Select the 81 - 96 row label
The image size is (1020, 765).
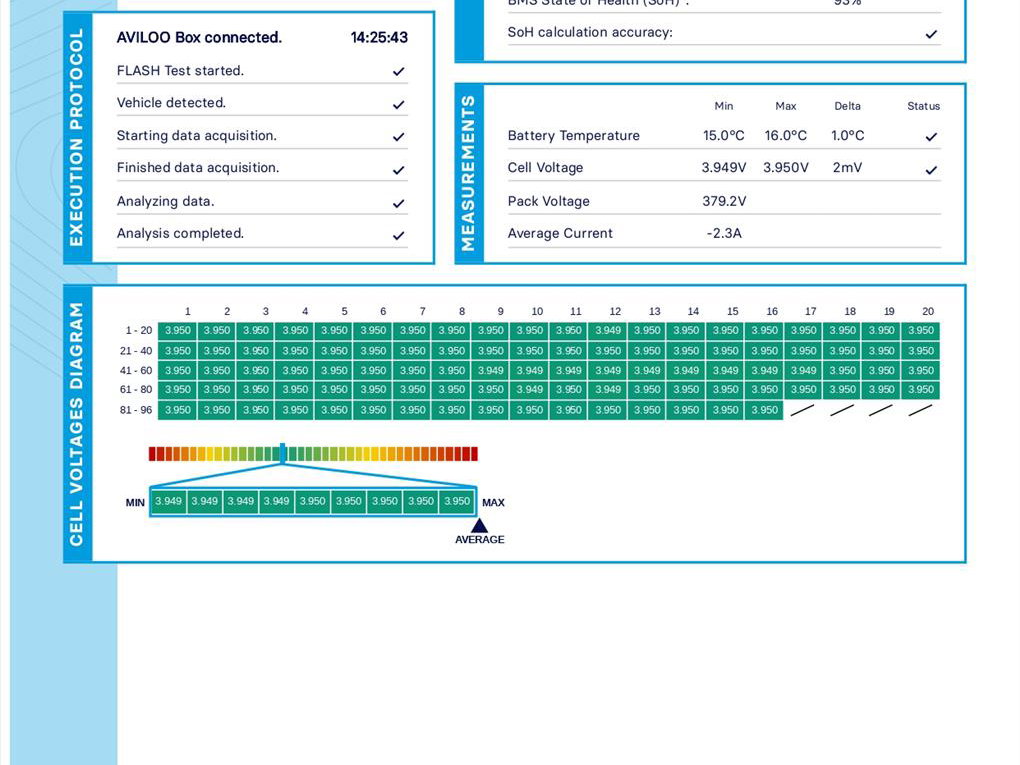click(138, 410)
